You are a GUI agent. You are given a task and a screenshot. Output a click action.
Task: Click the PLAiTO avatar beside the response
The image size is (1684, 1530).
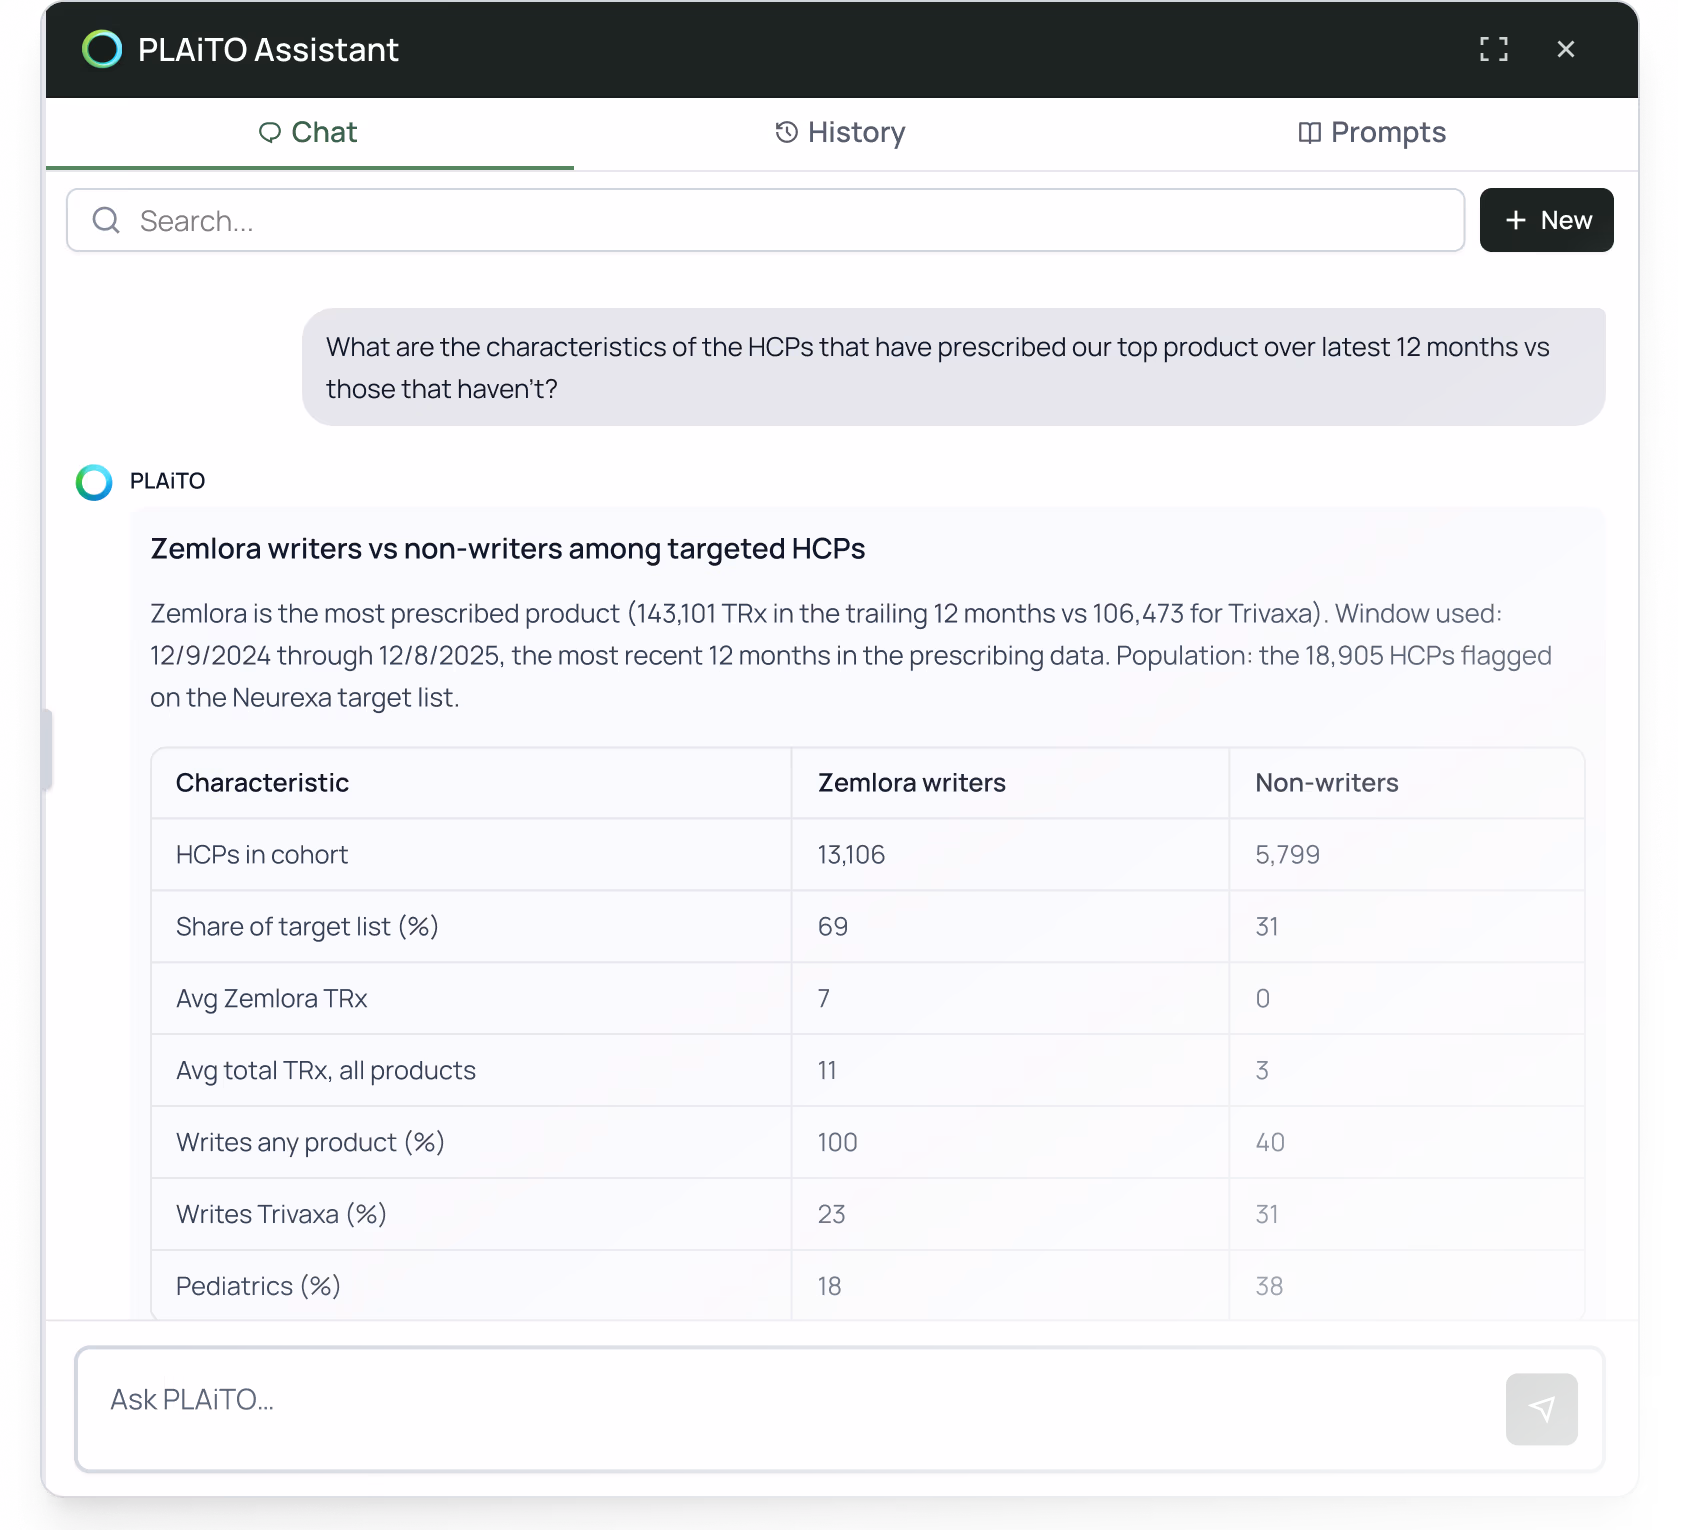point(94,482)
